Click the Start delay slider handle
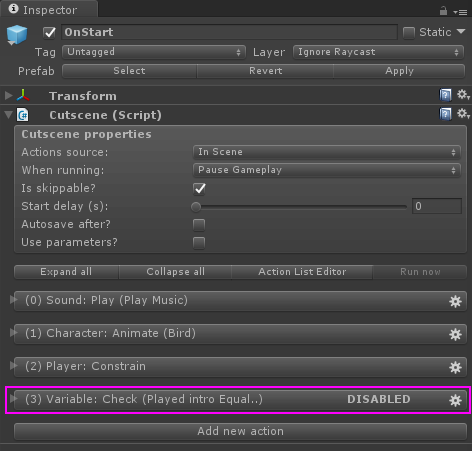 pyautogui.click(x=196, y=207)
